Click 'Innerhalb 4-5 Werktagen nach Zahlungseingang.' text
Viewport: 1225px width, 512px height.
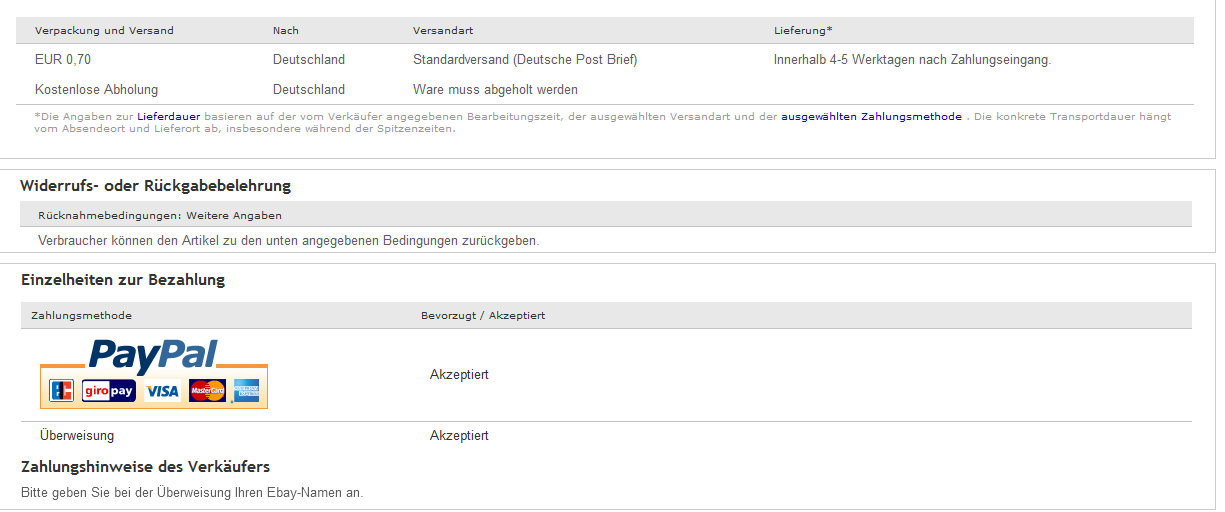click(x=913, y=60)
